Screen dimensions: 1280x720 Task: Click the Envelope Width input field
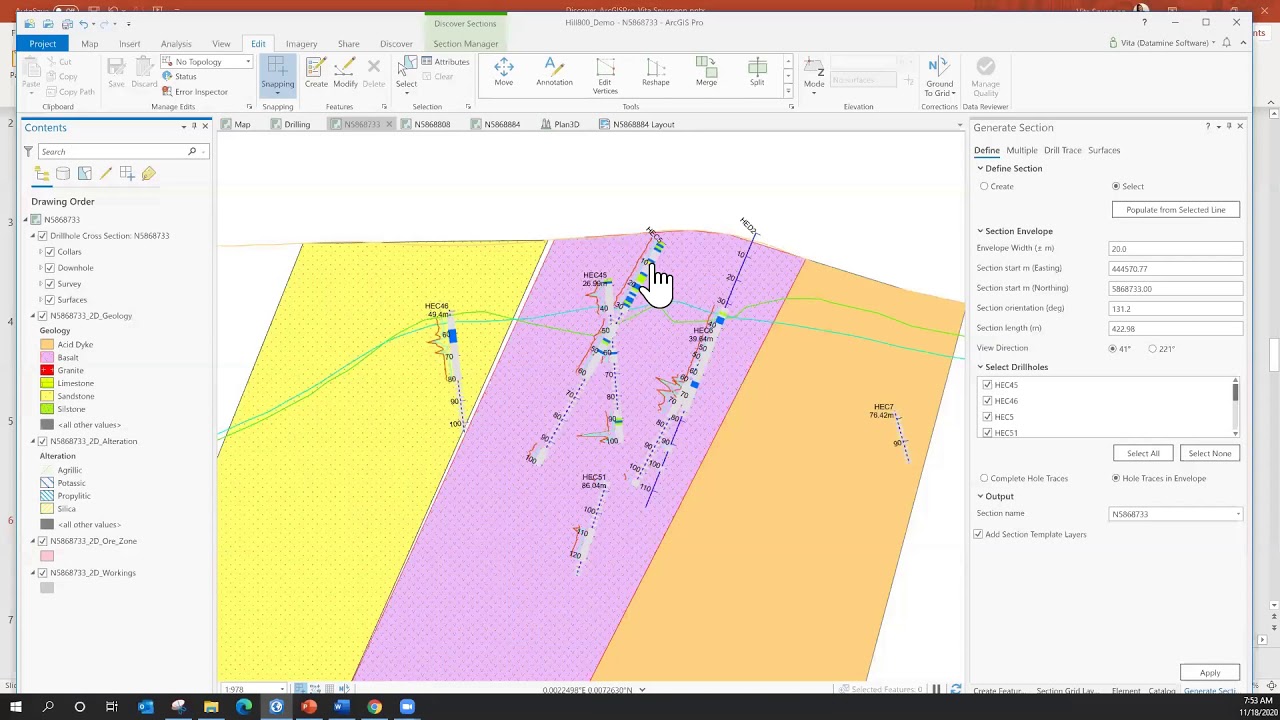(1175, 249)
